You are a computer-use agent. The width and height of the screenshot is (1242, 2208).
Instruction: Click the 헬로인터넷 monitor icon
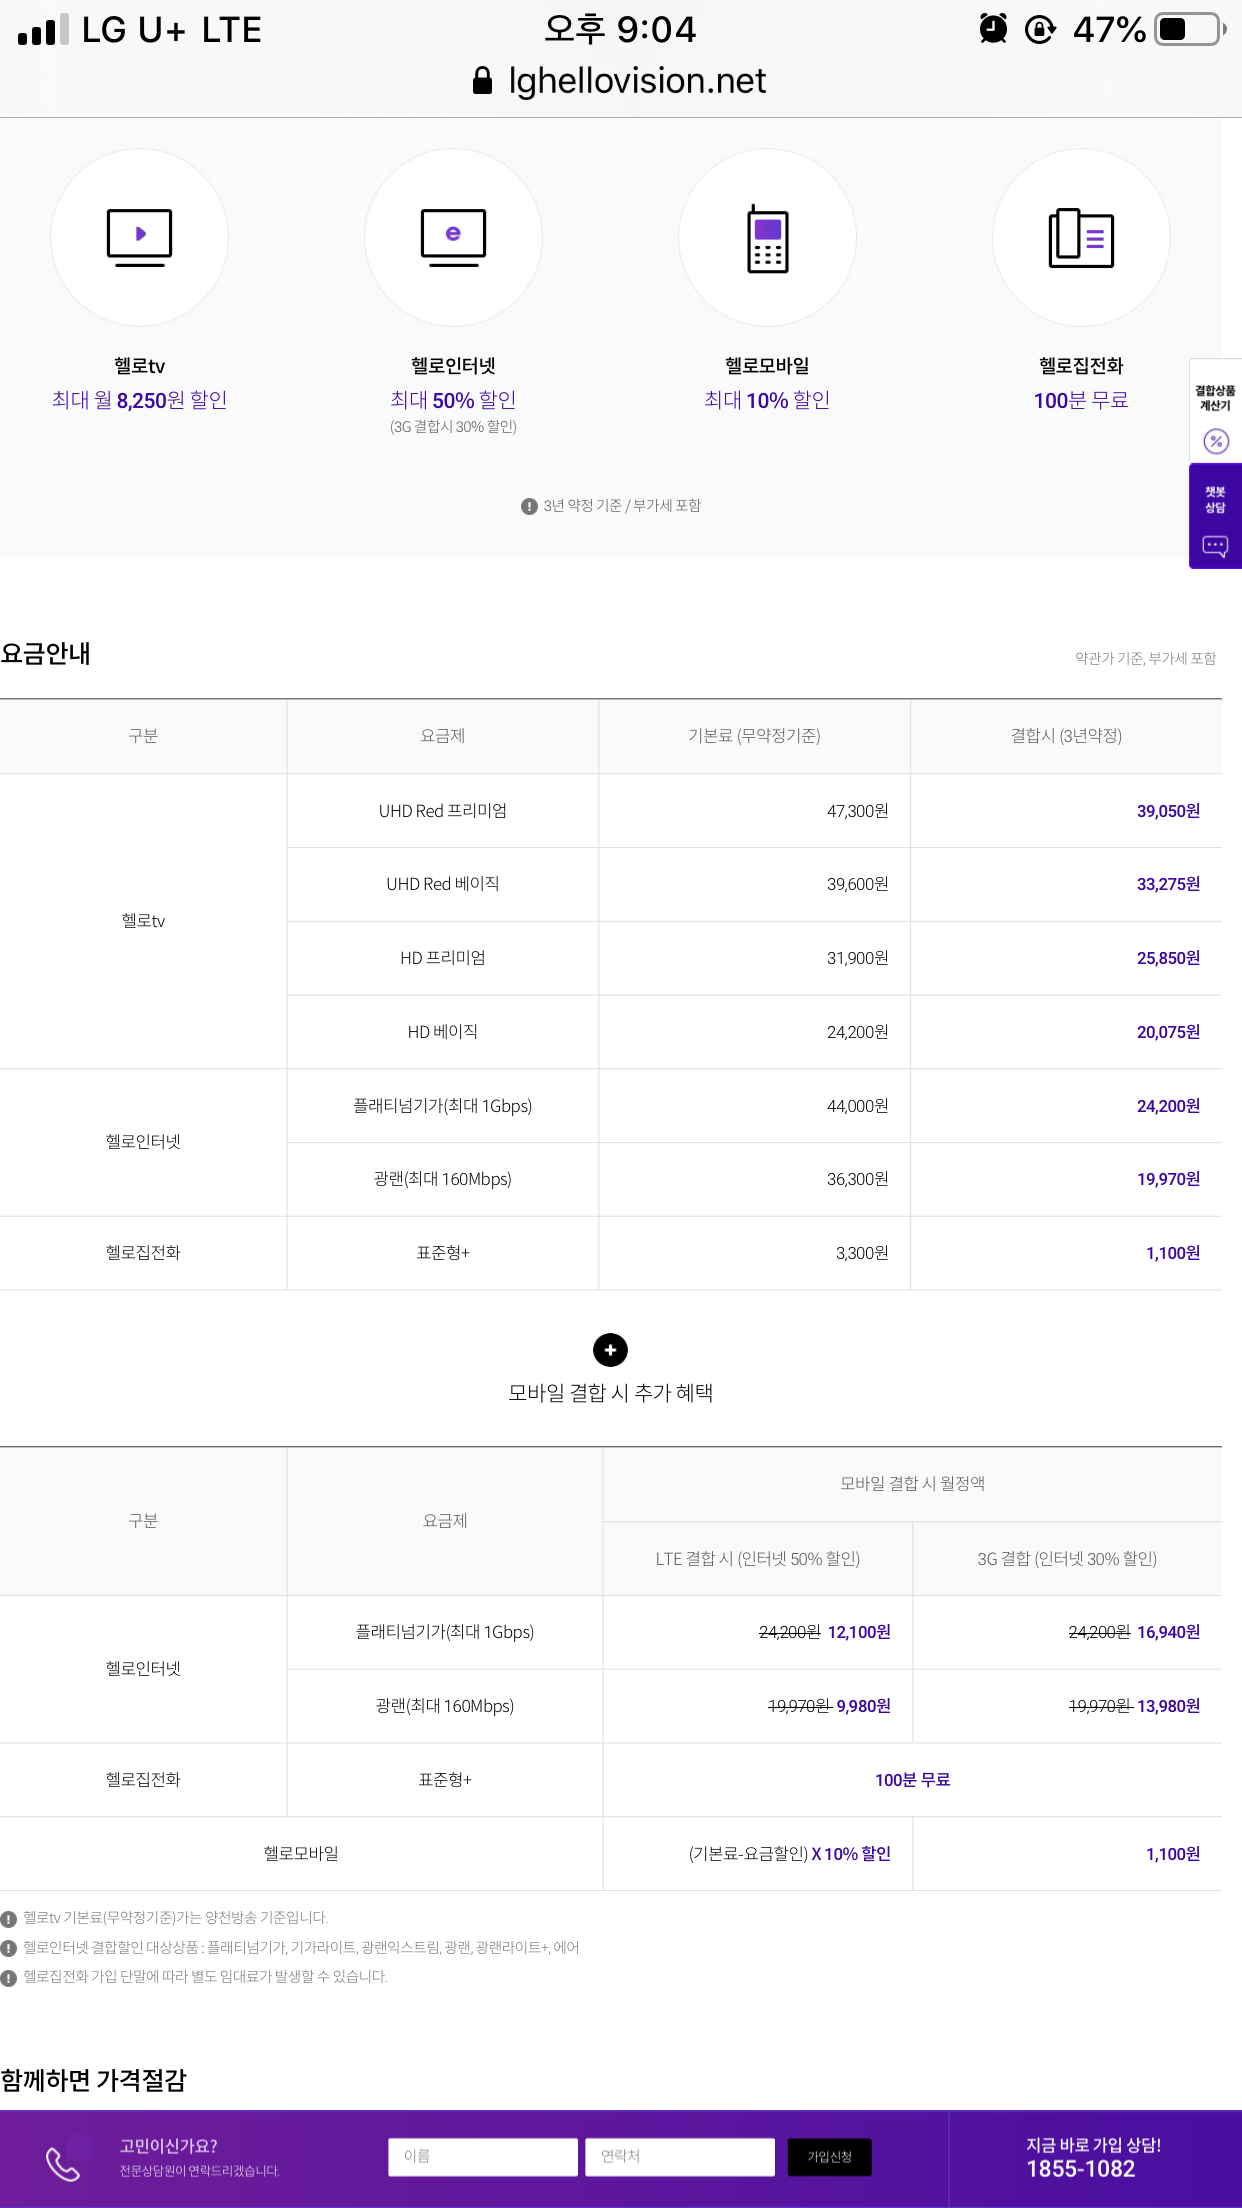(x=453, y=238)
